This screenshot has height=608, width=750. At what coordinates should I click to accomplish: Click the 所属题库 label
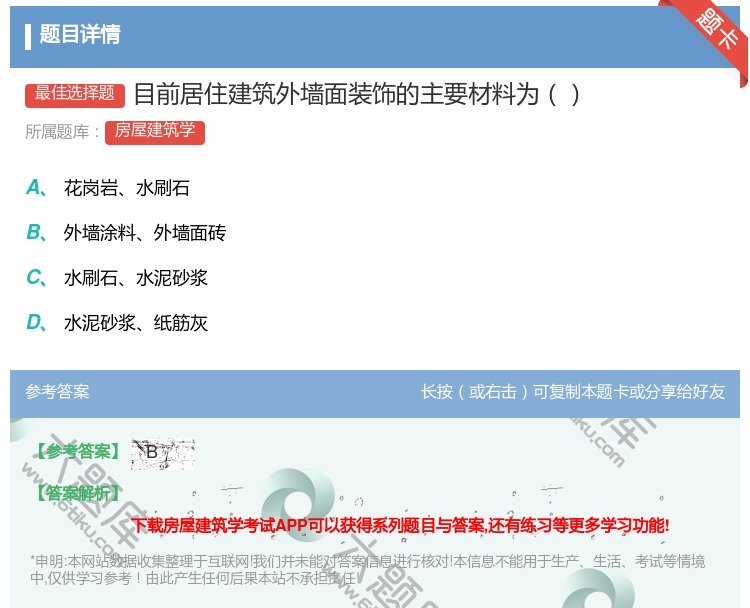click(x=62, y=132)
